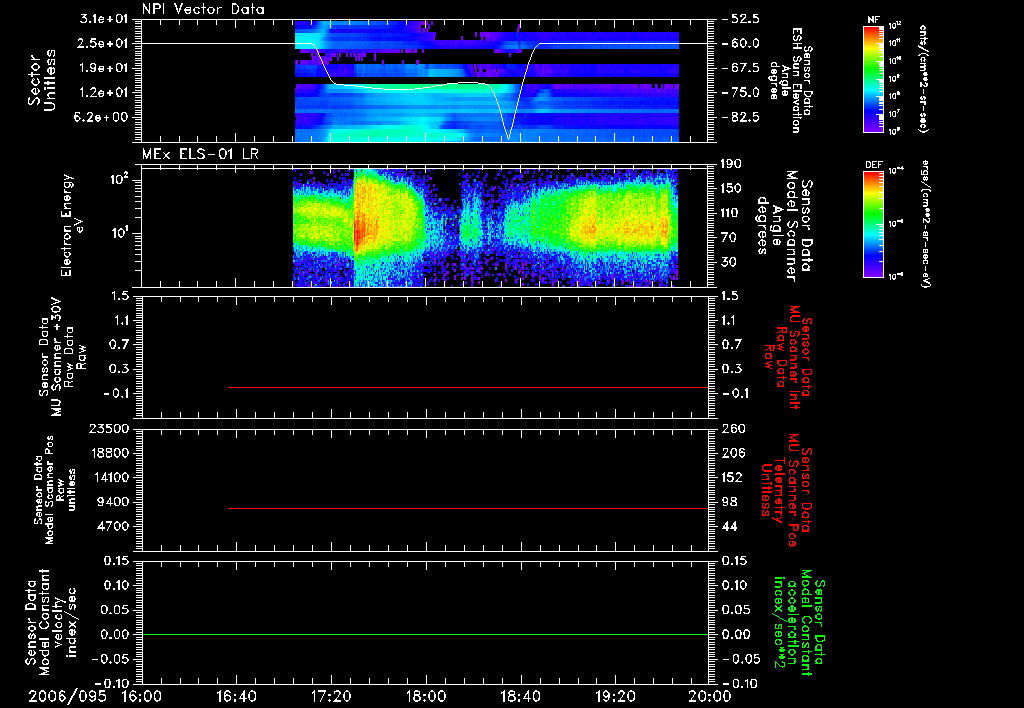The height and width of the screenshot is (708, 1024).
Task: Select the 18:40 time axis label
Action: pos(520,696)
